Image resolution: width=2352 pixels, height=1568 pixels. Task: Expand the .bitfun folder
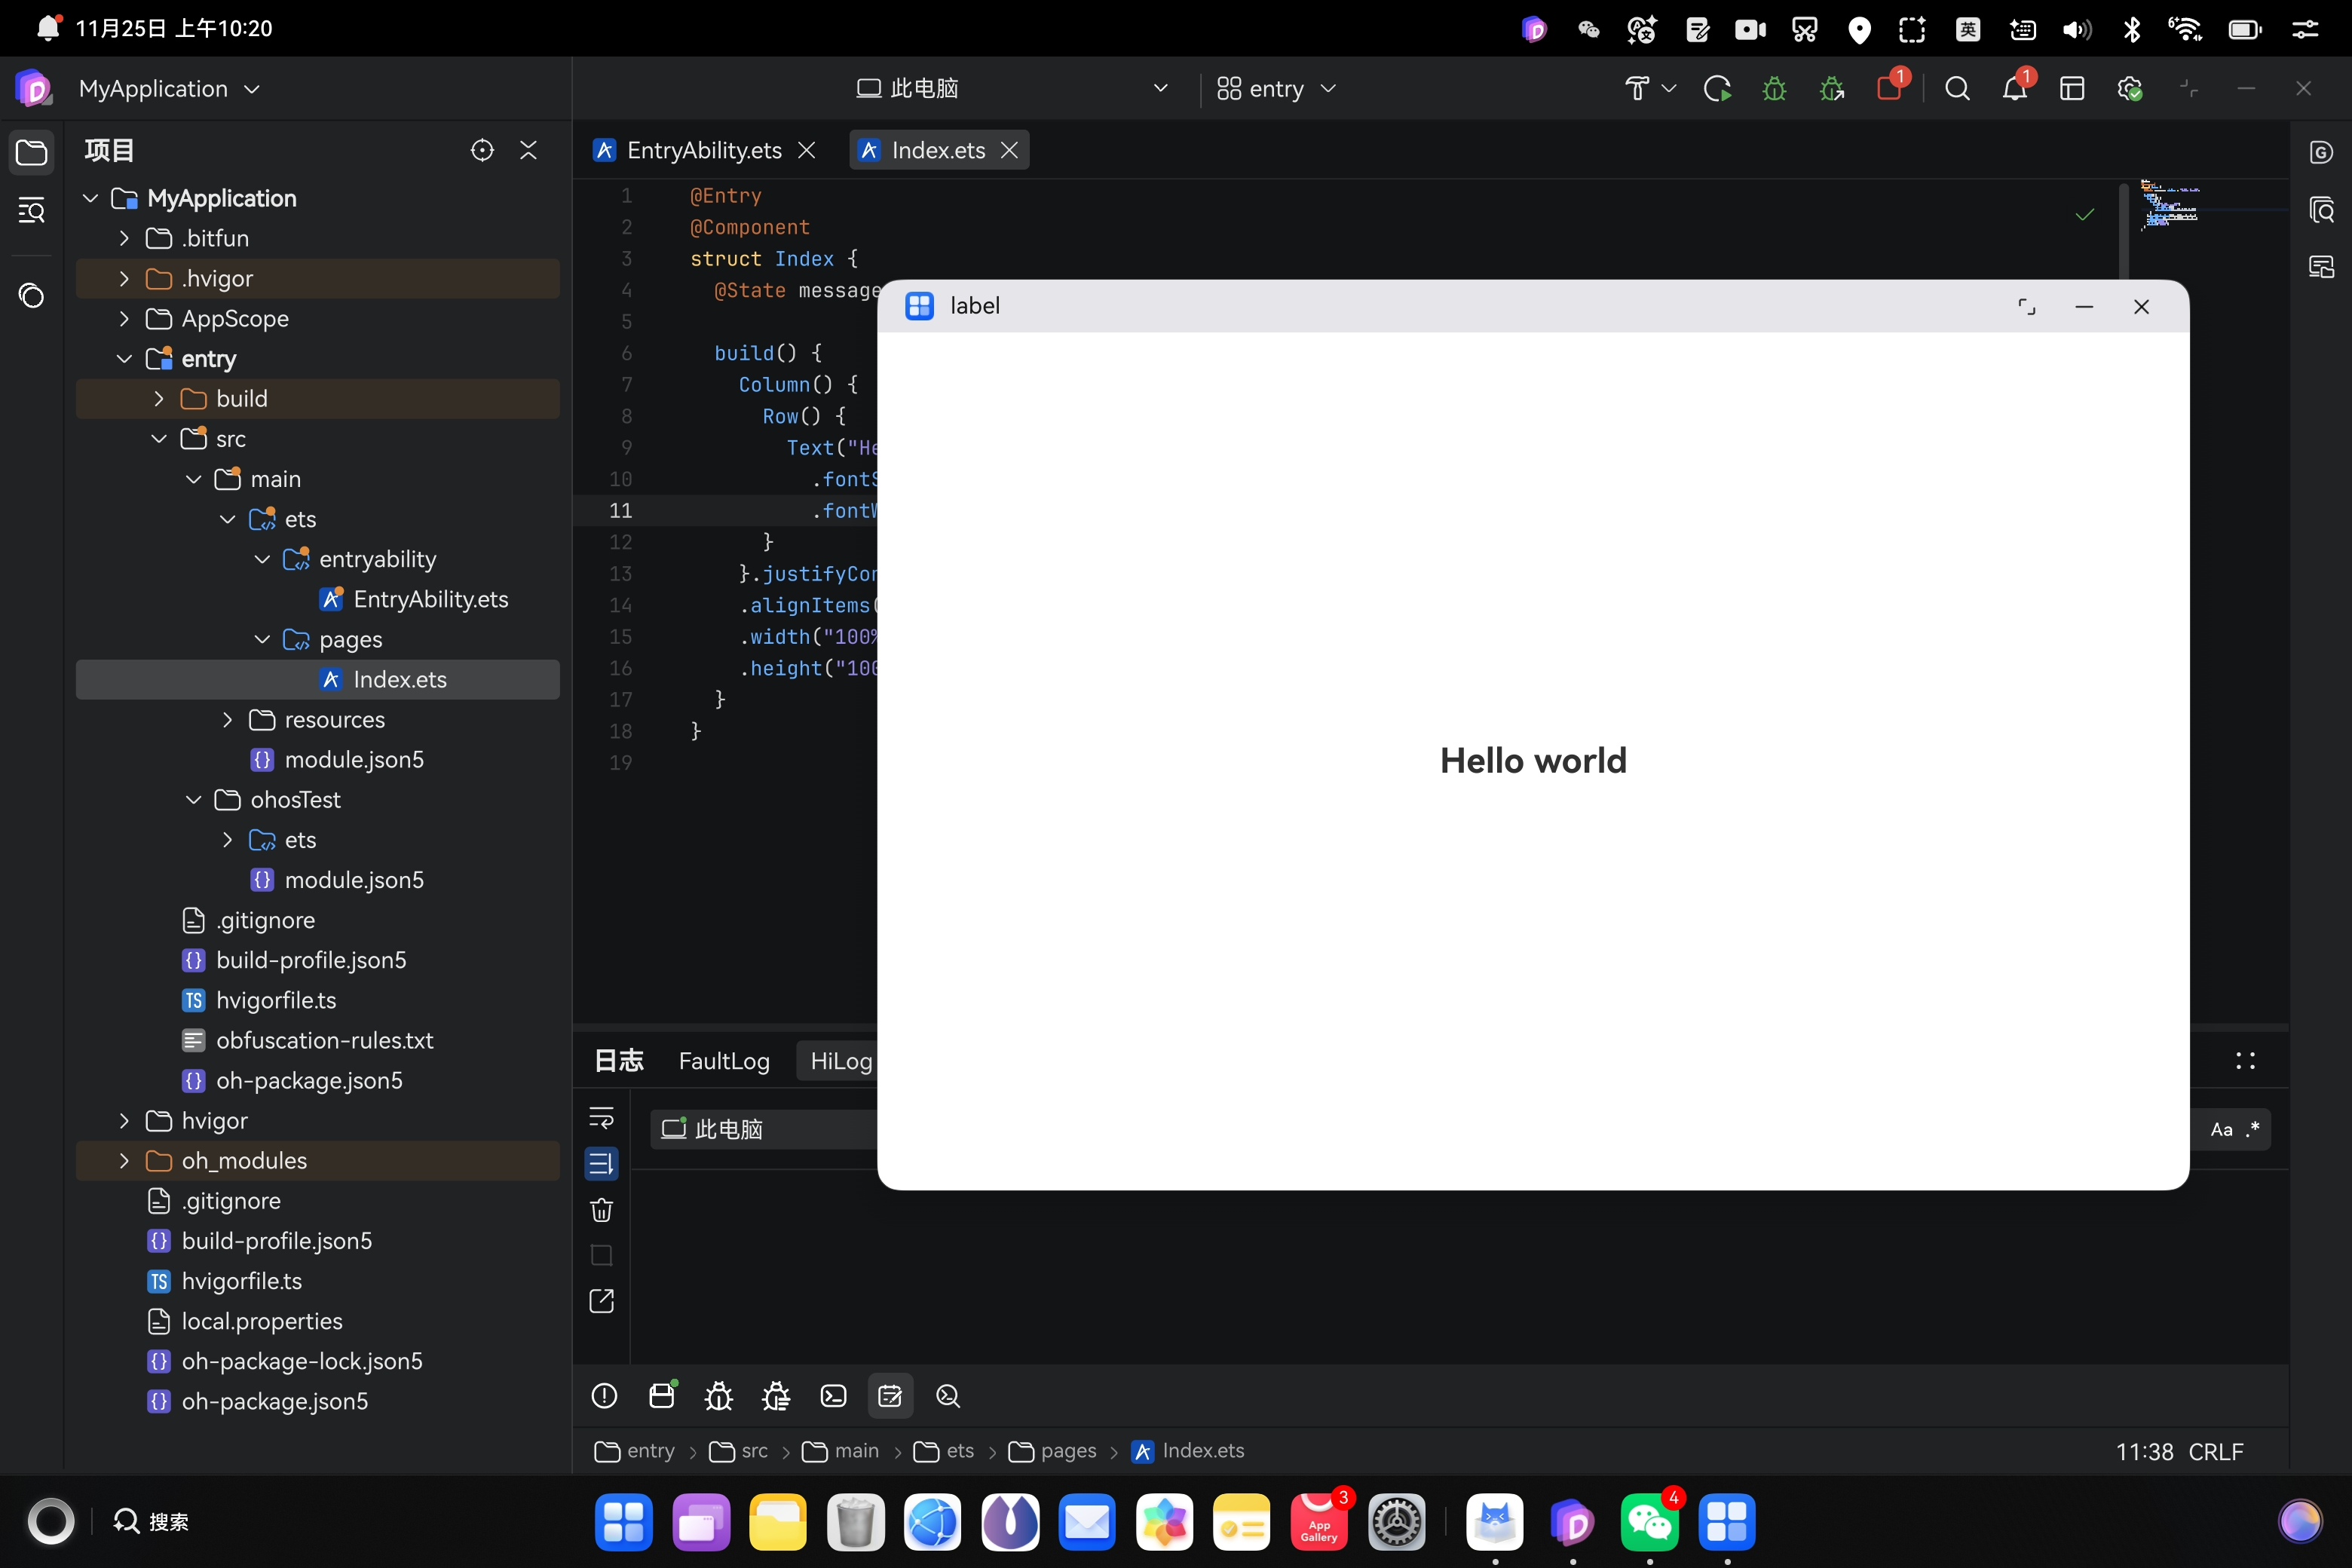pyautogui.click(x=124, y=238)
